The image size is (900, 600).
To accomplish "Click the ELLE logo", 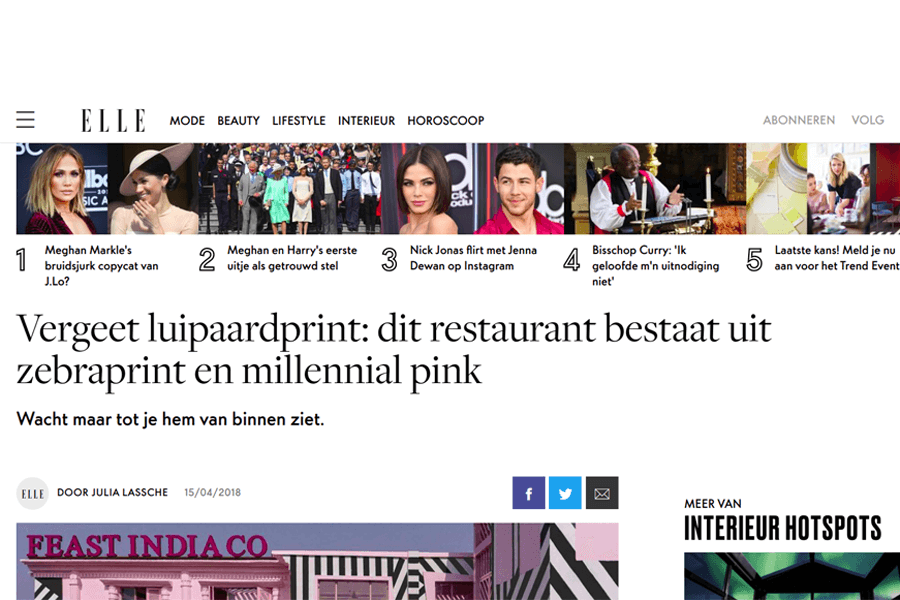I will click(113, 120).
